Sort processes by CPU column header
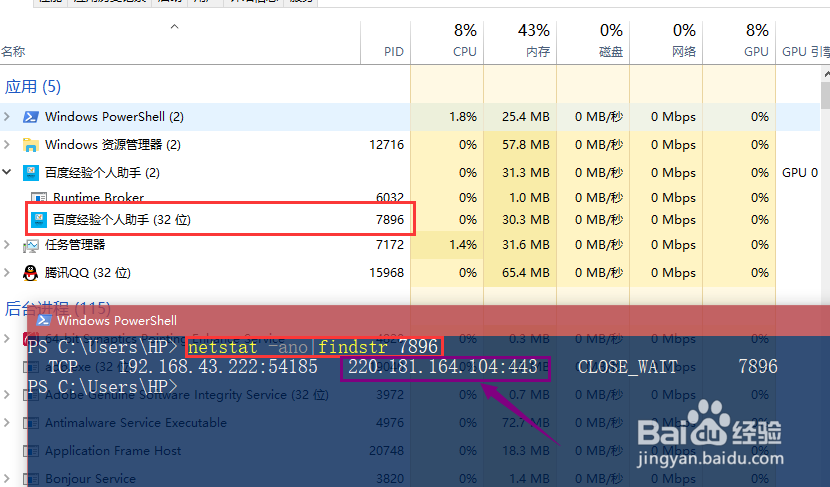The image size is (830, 487). (x=447, y=42)
